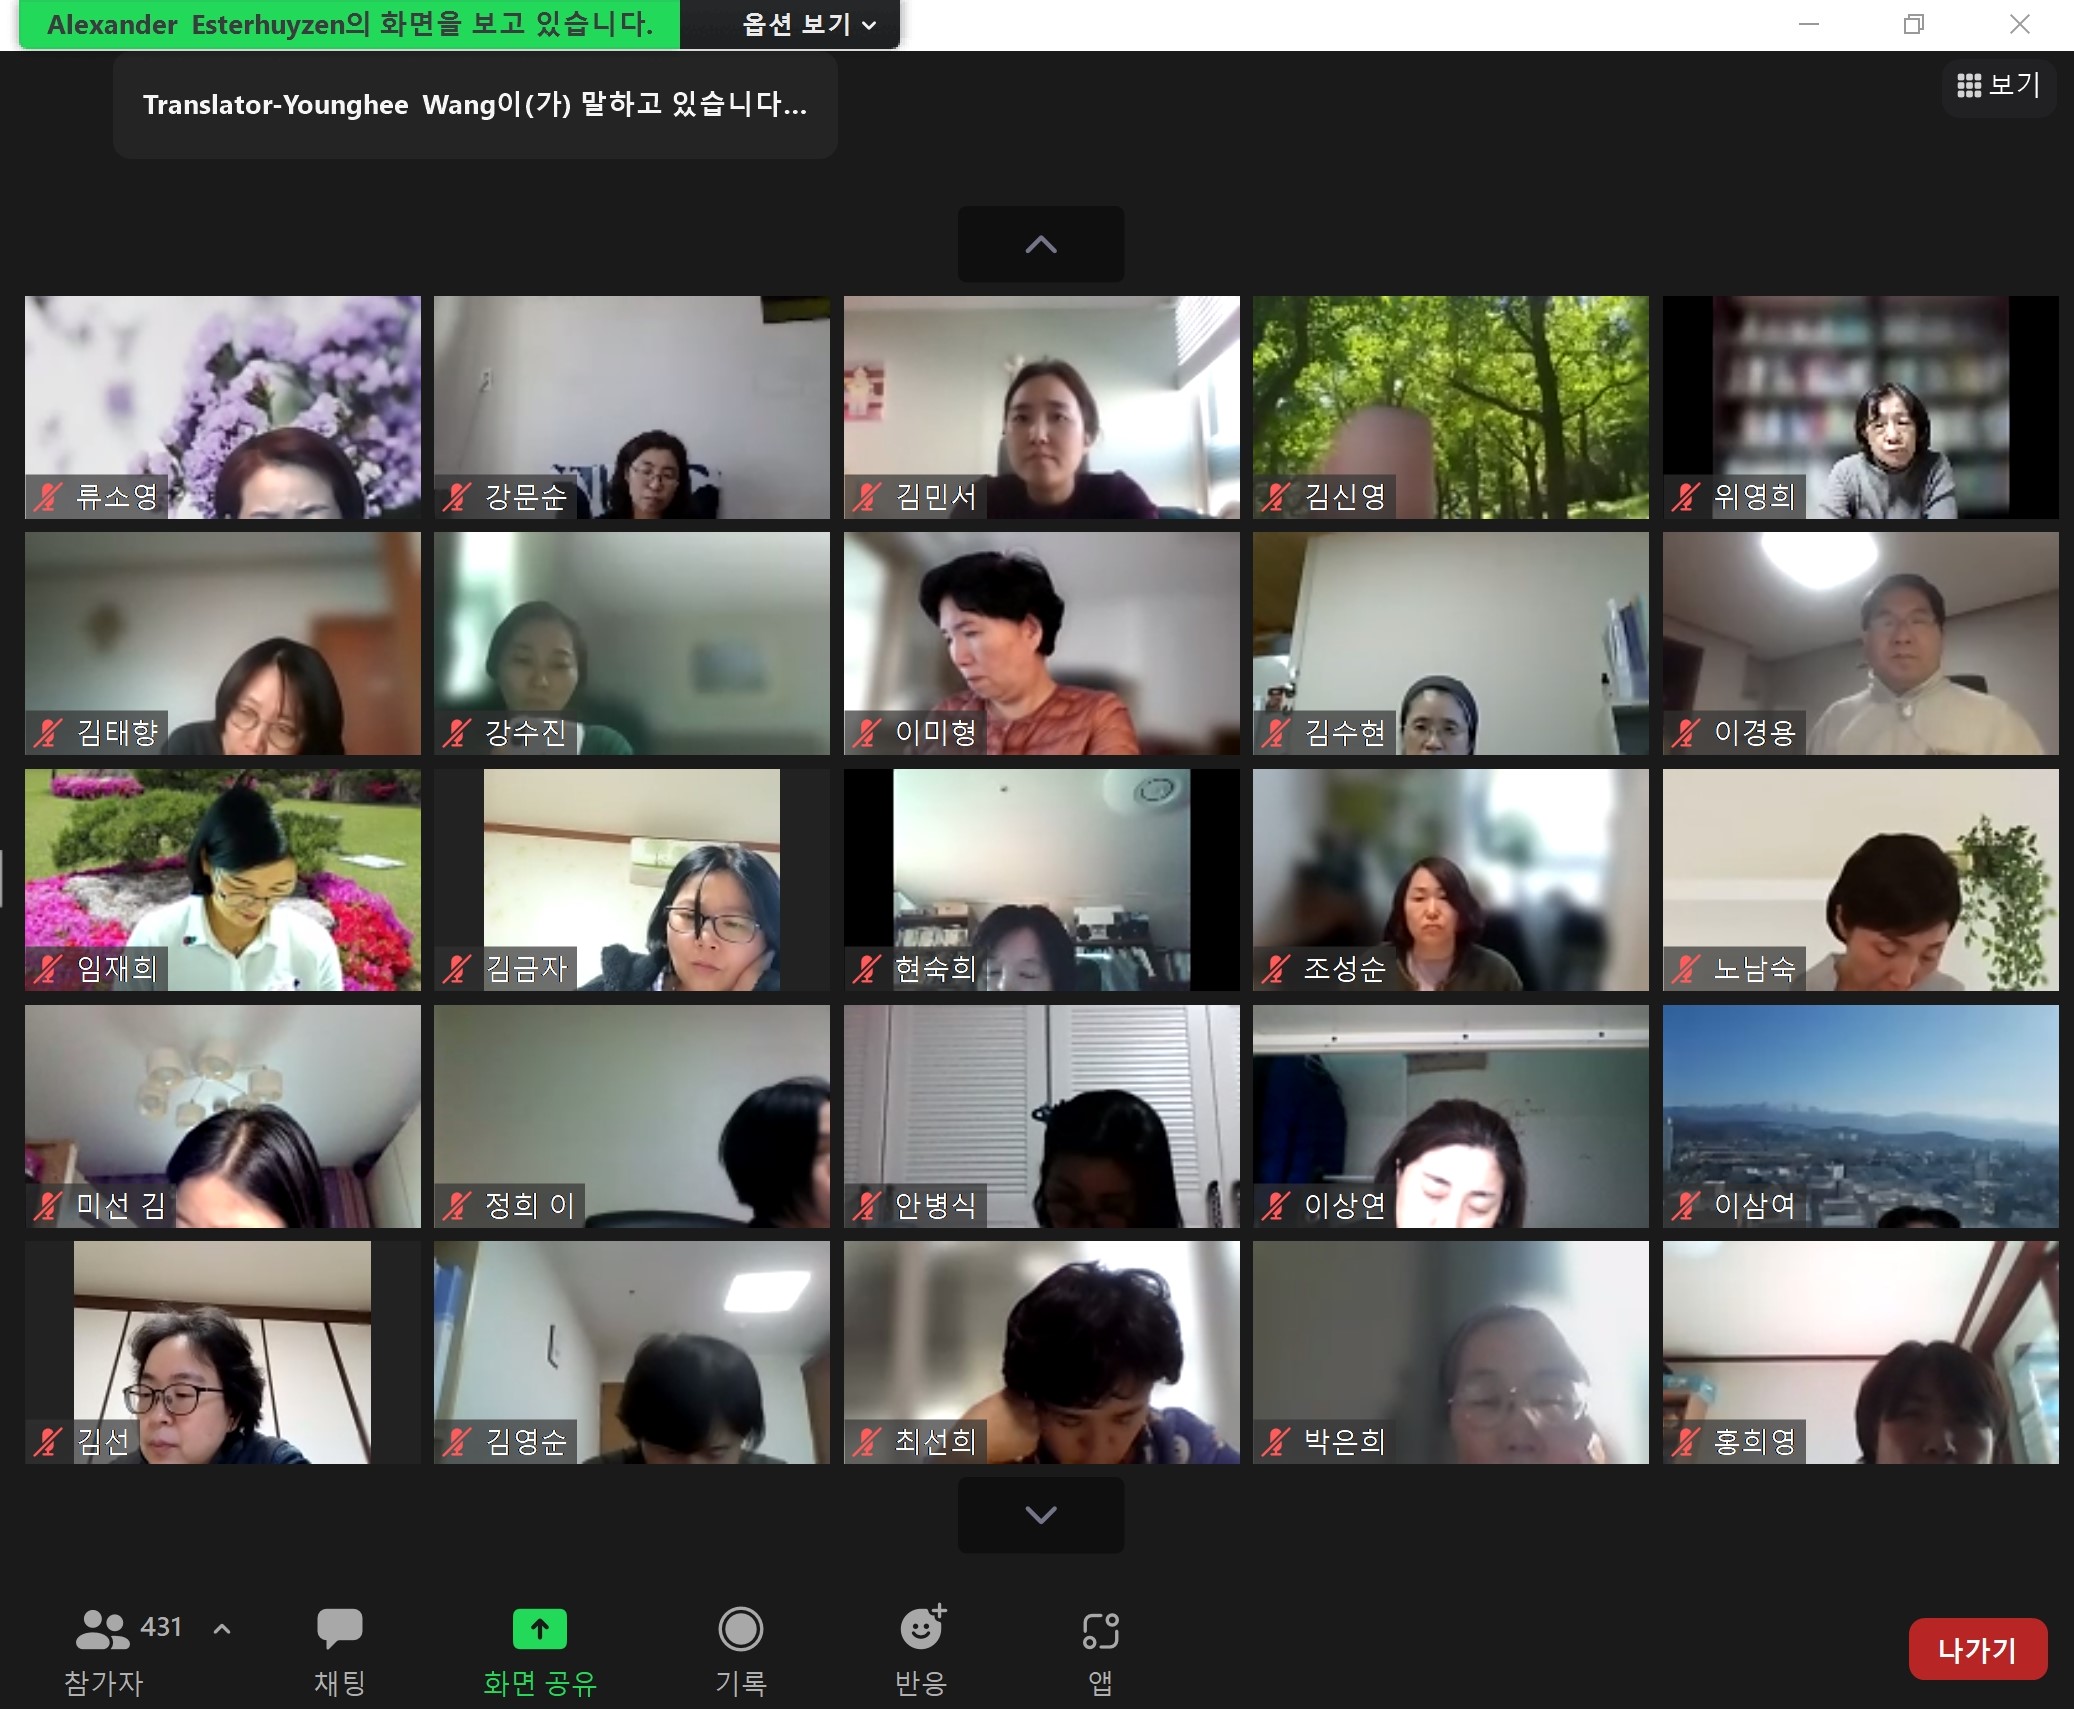The width and height of the screenshot is (2074, 1710).
Task: Click muted mic icon beside 김민서
Action: click(867, 497)
